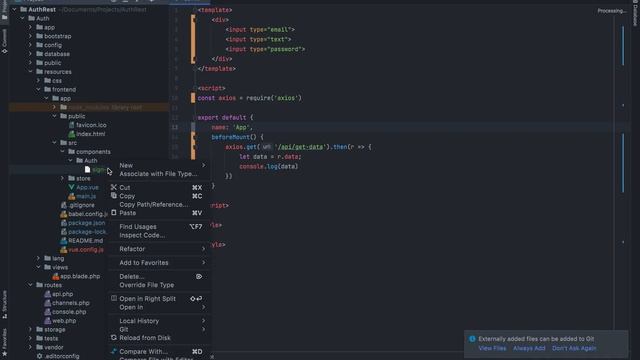
Task: Click the Reload from Disk refresh icon
Action: [x=114, y=338]
